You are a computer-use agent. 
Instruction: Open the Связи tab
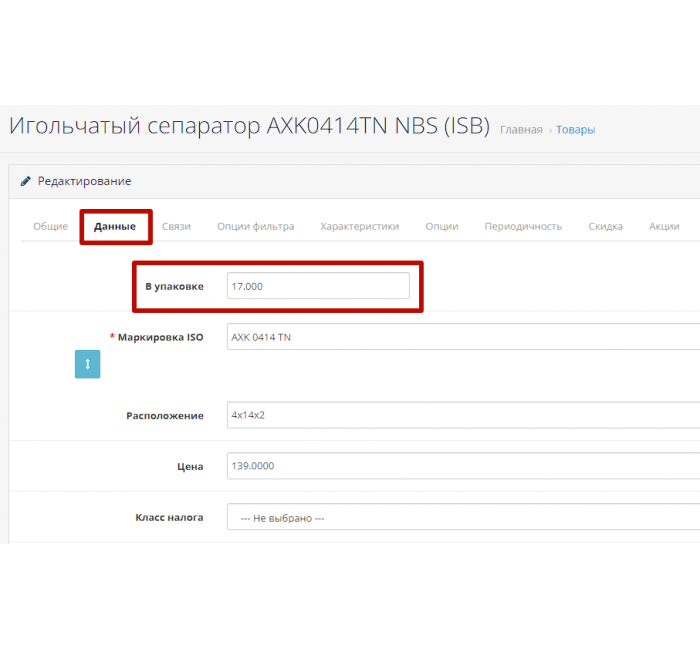(x=176, y=226)
